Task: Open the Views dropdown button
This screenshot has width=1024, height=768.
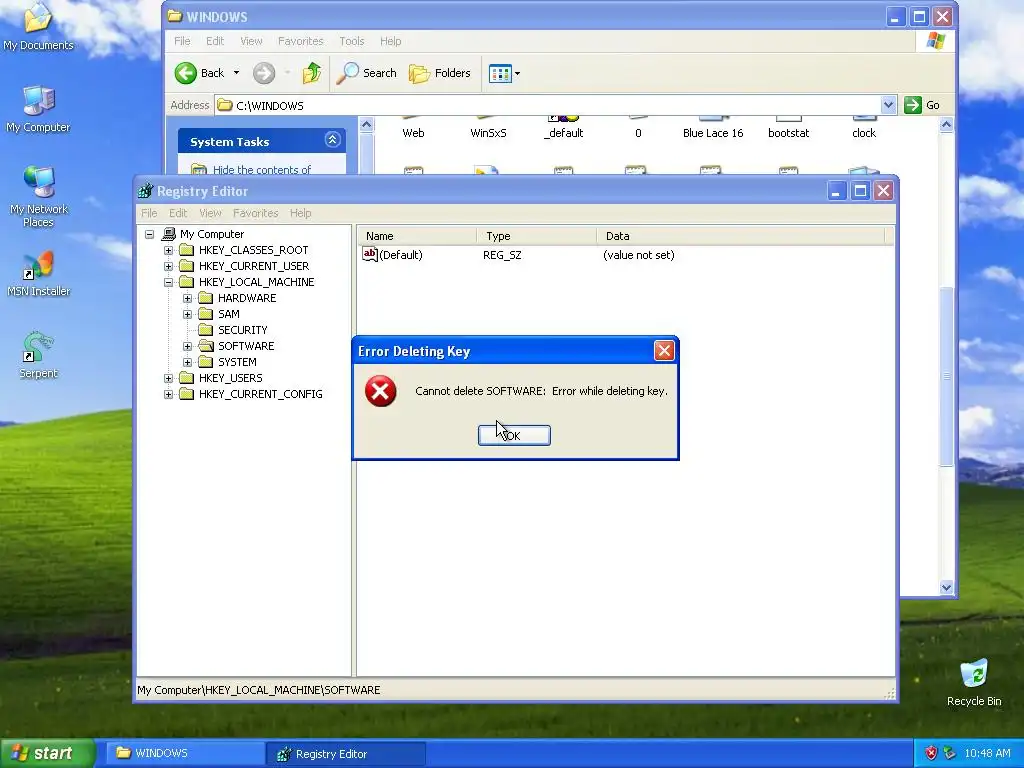Action: point(504,73)
